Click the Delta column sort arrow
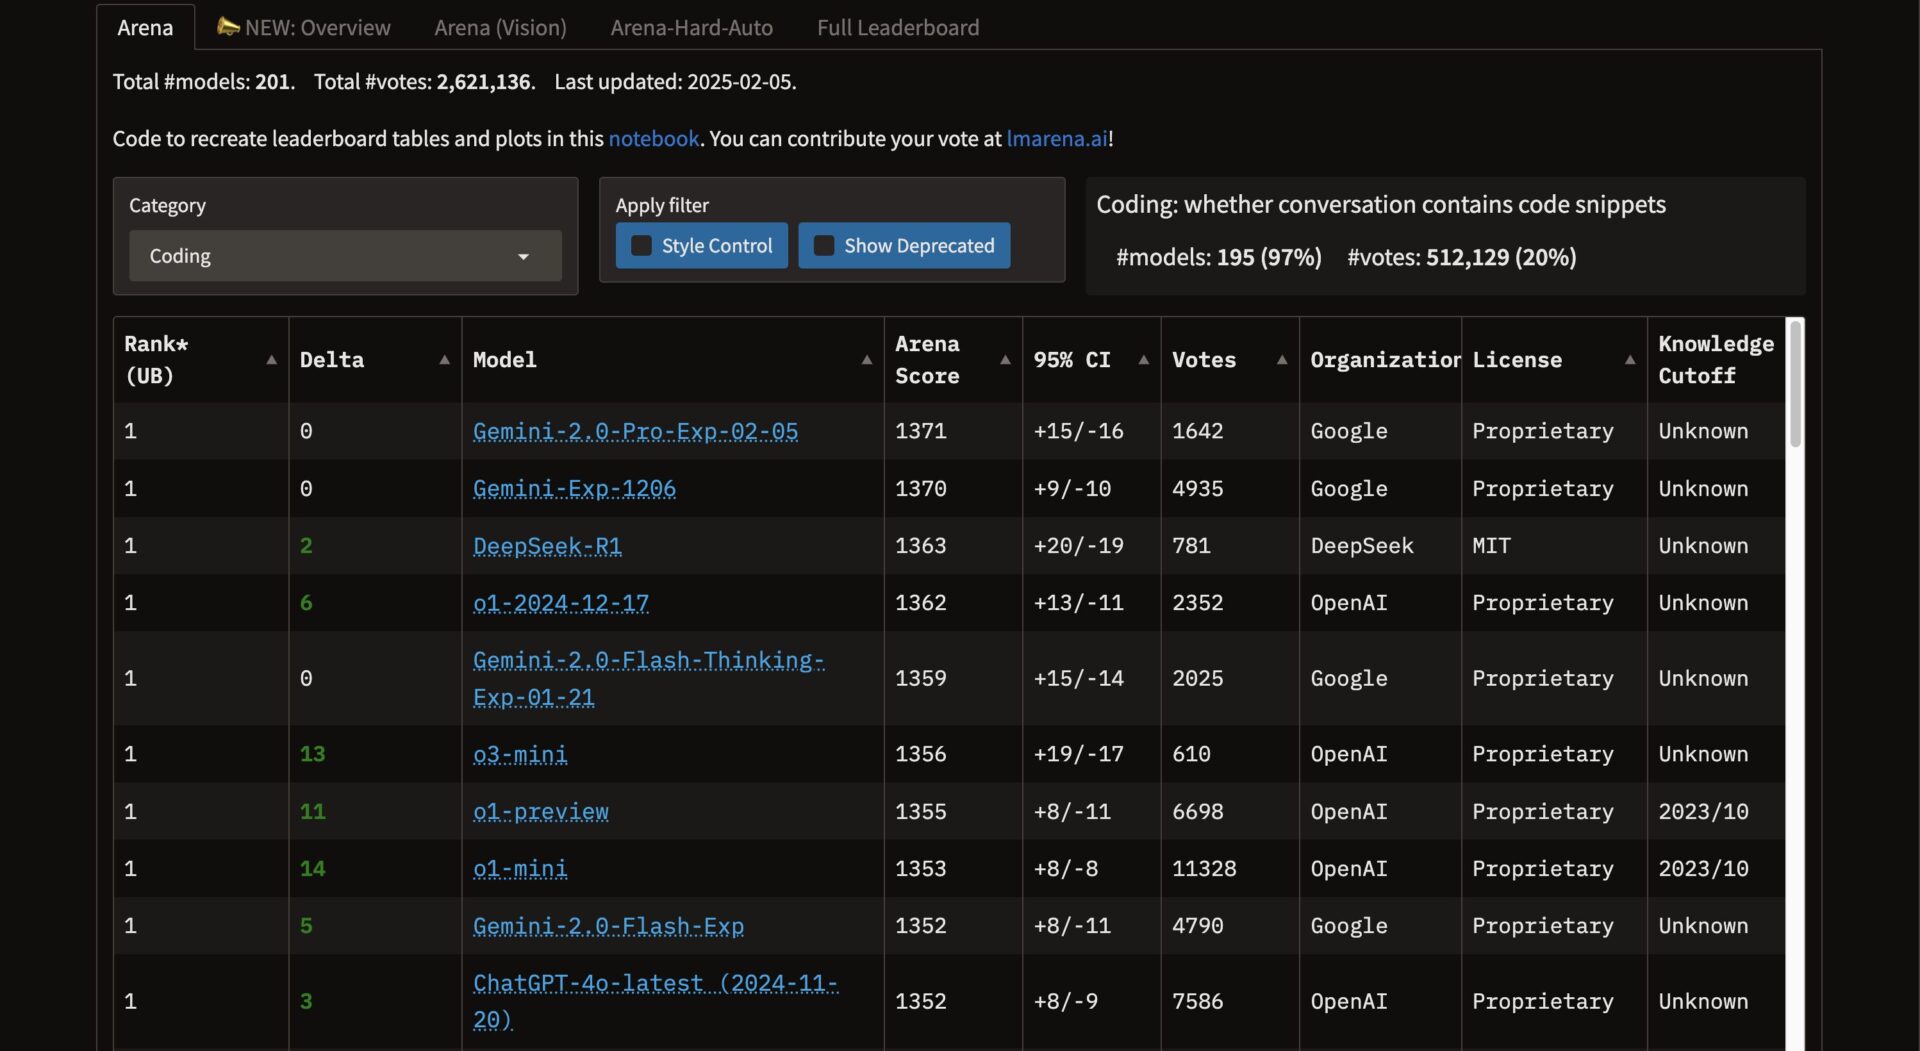 (x=444, y=360)
